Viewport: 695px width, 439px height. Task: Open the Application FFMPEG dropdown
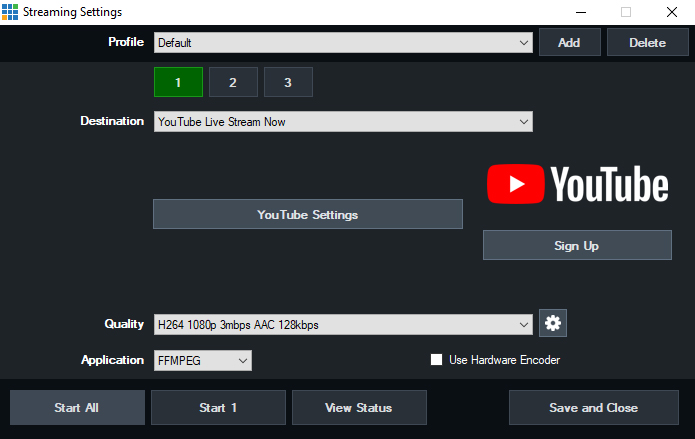(x=202, y=360)
